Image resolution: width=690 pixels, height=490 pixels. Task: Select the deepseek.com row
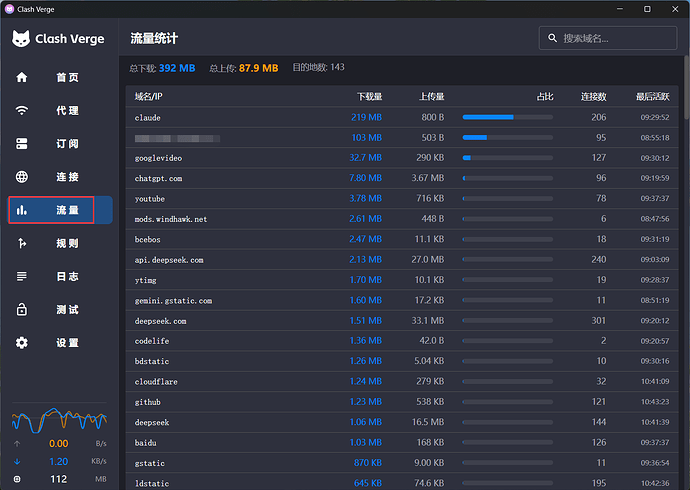pos(402,321)
